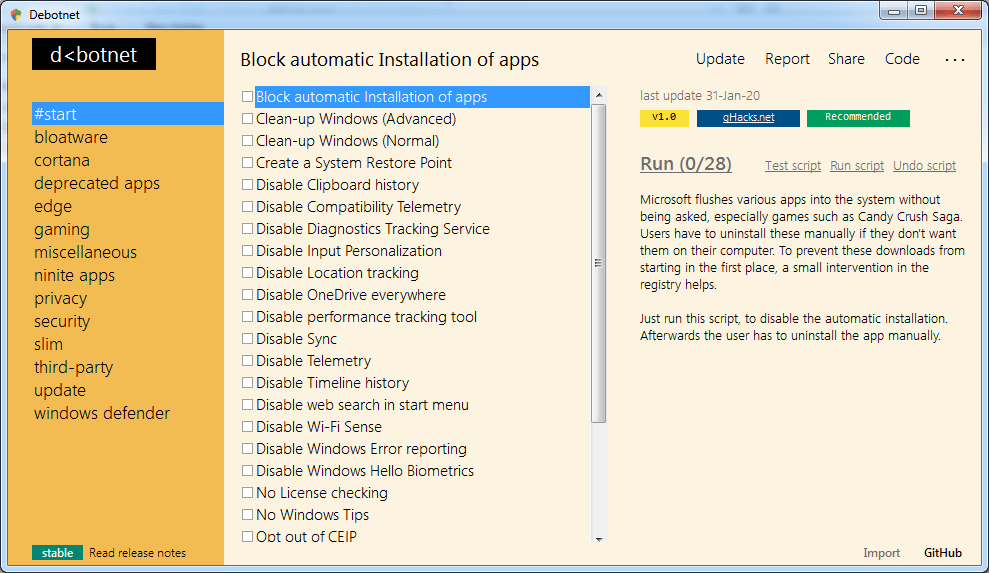Click the stable release badge
This screenshot has width=989, height=573.
pos(57,553)
